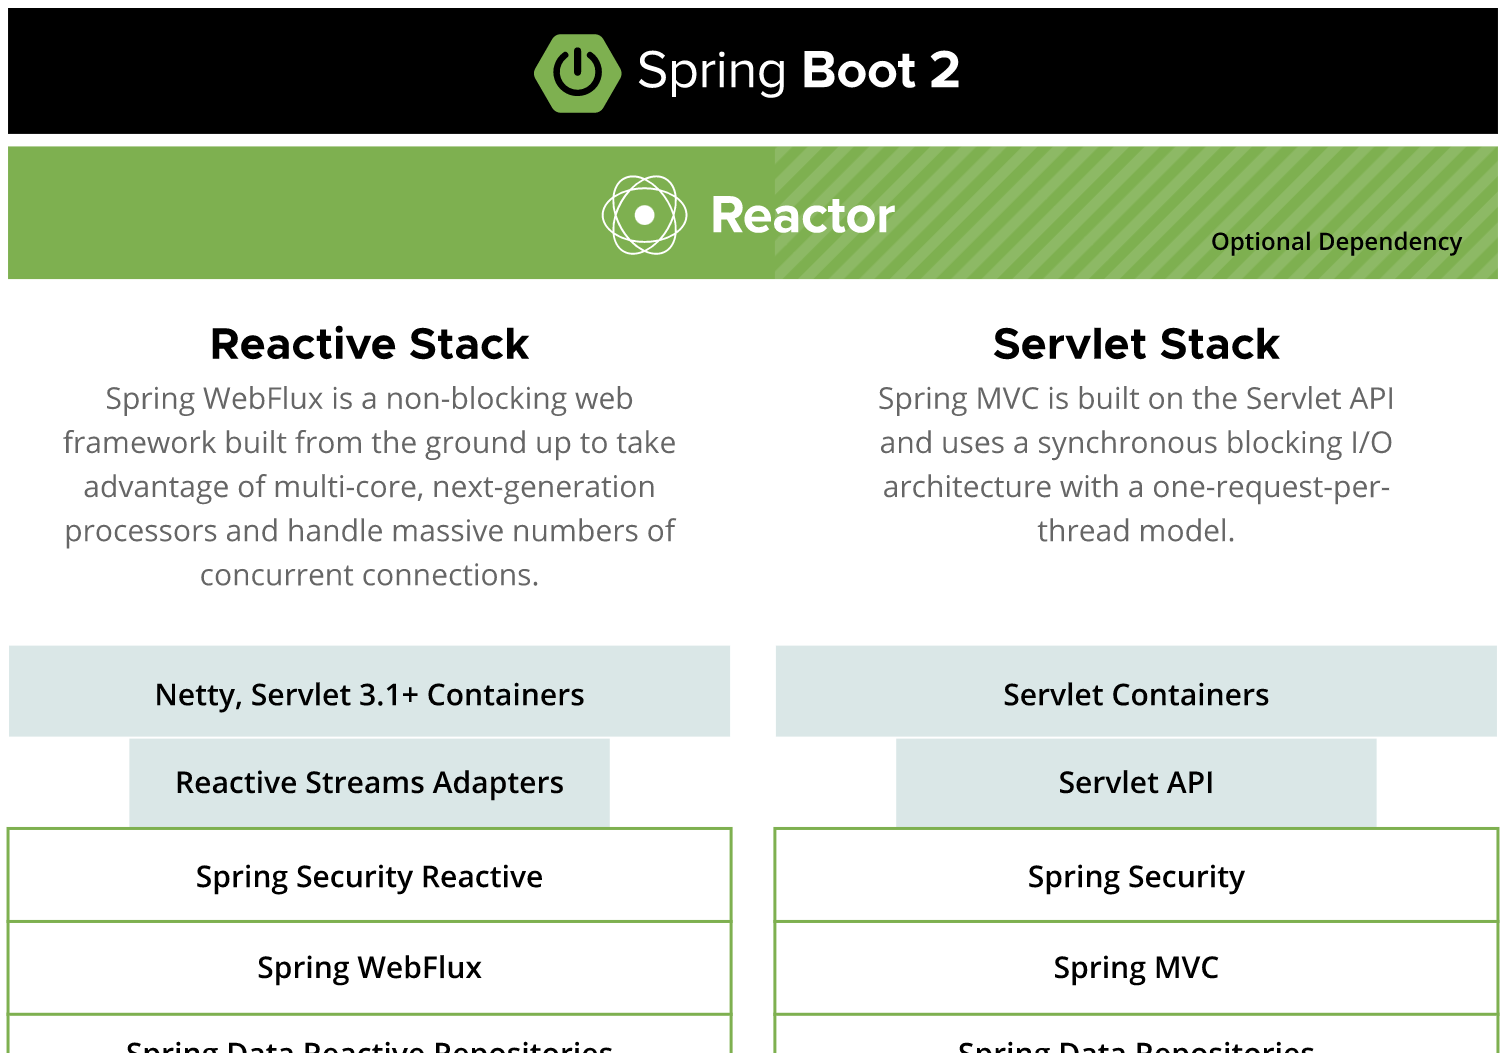The height and width of the screenshot is (1053, 1504).
Task: Click the Spring Boot 2 title text
Action: tap(798, 72)
